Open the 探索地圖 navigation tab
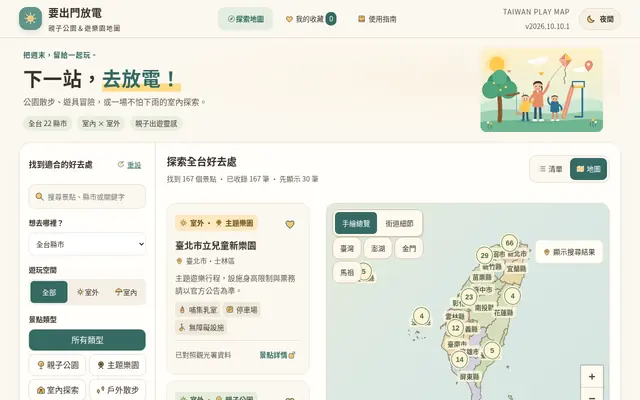Screen dimensions: 640x400 pos(245,19)
